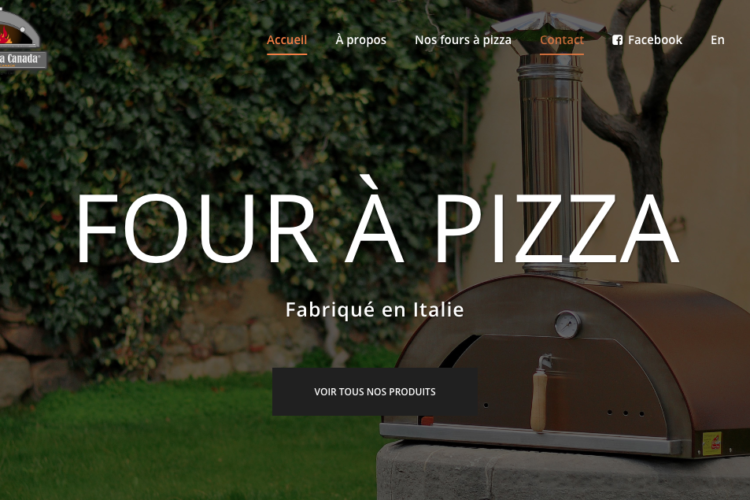
Task: Click the stone base beneath the oven
Action: coord(562,473)
